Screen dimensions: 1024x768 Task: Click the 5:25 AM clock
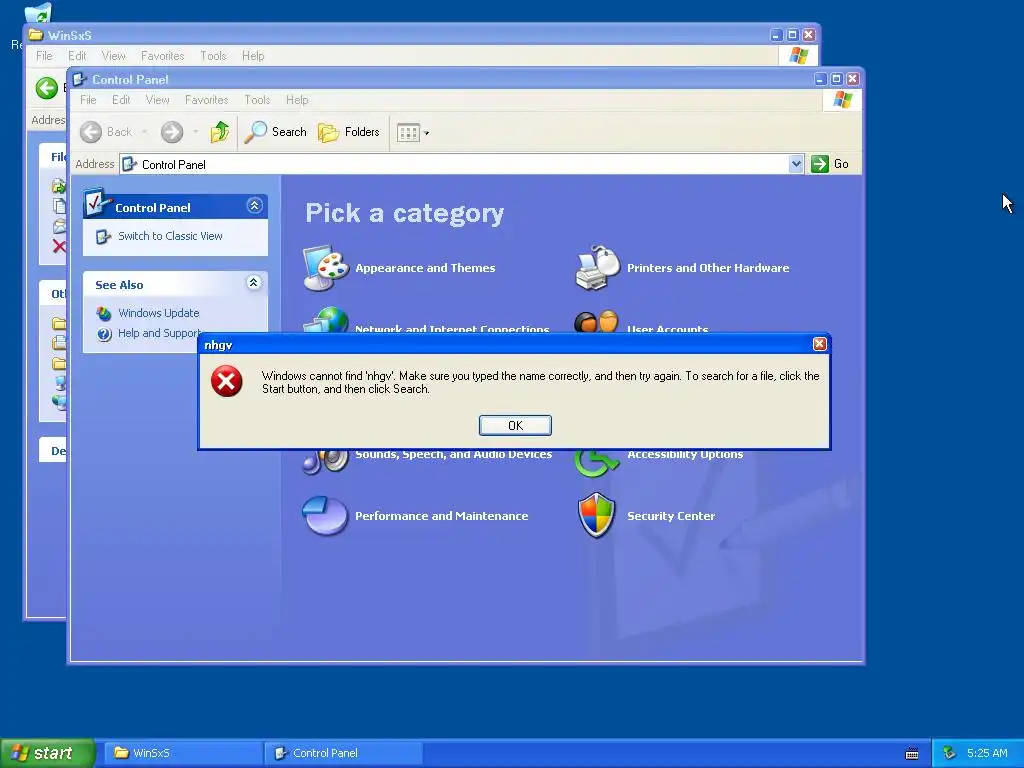pyautogui.click(x=987, y=753)
